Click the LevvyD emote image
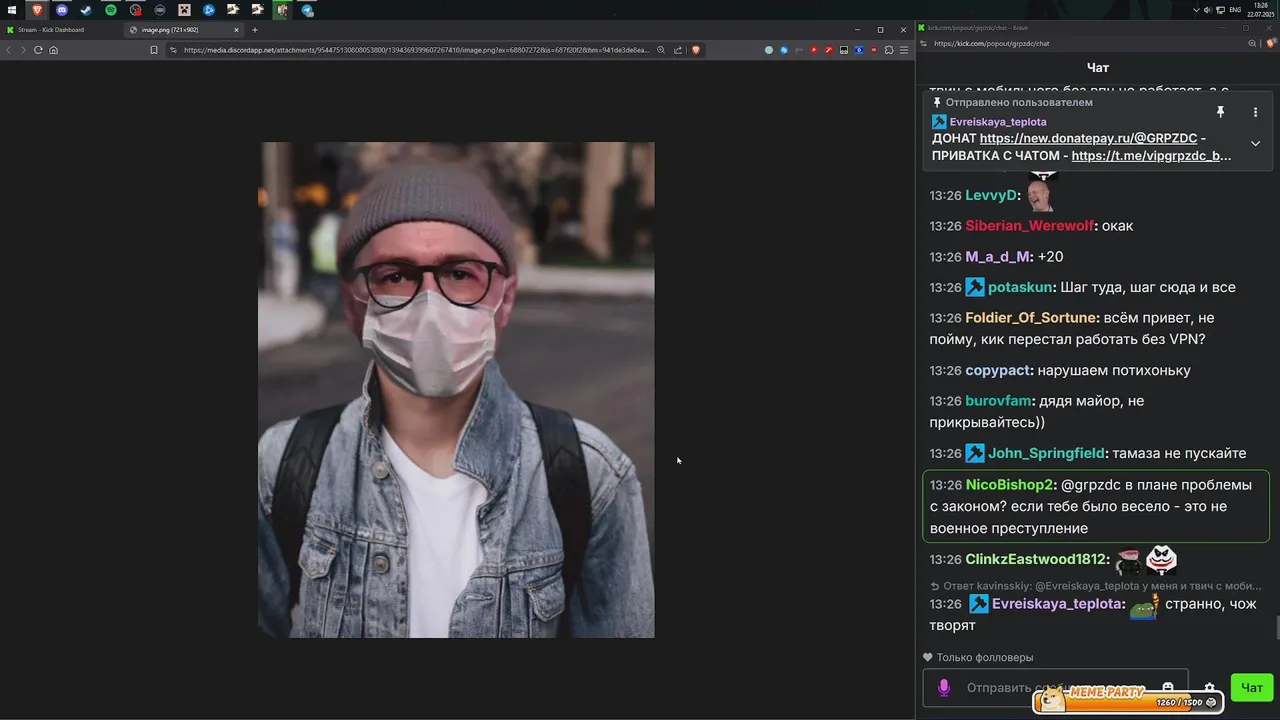The image size is (1280, 720). tap(1041, 194)
